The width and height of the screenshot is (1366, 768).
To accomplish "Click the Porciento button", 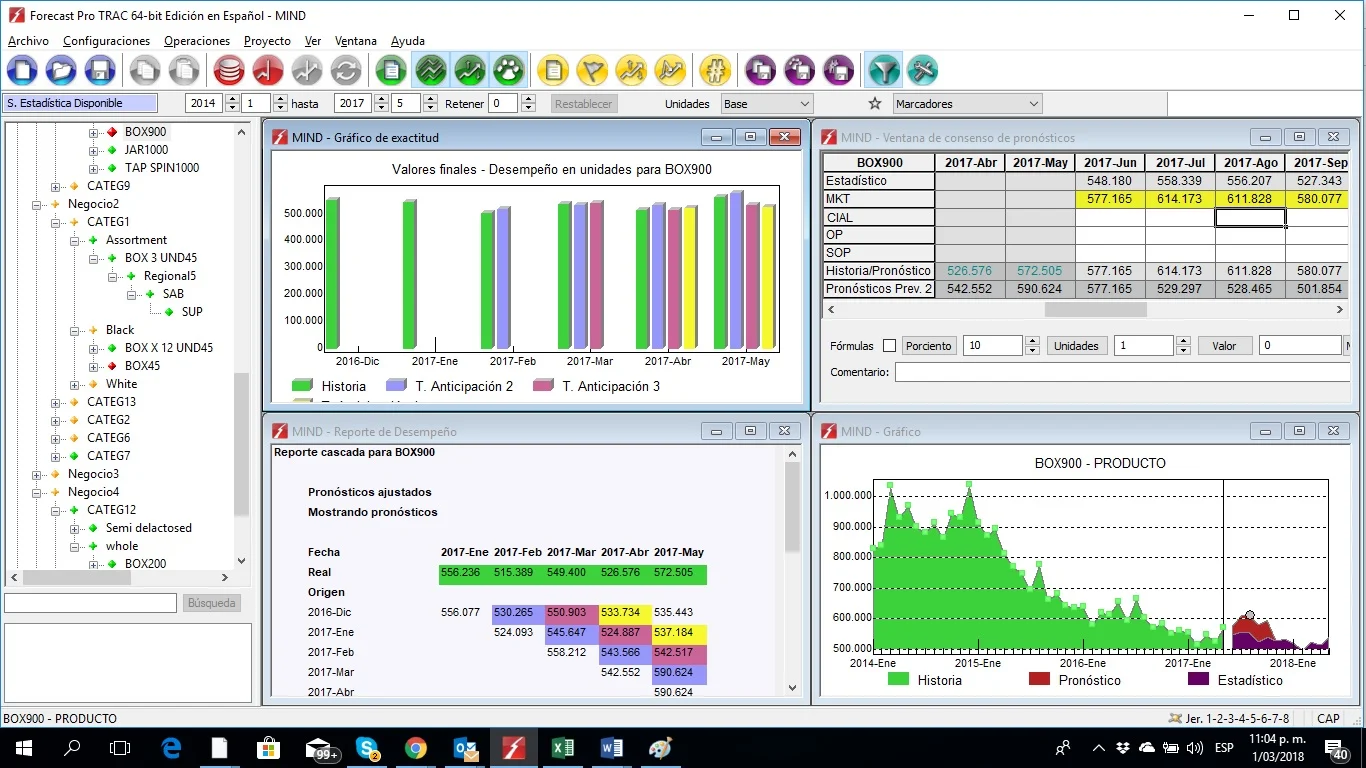I will tap(929, 346).
